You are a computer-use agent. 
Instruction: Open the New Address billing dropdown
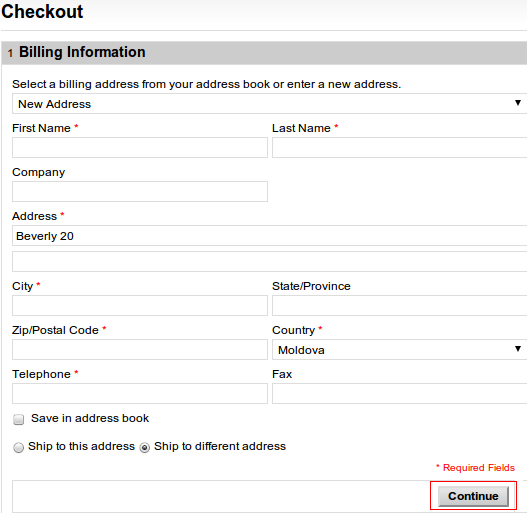[270, 104]
